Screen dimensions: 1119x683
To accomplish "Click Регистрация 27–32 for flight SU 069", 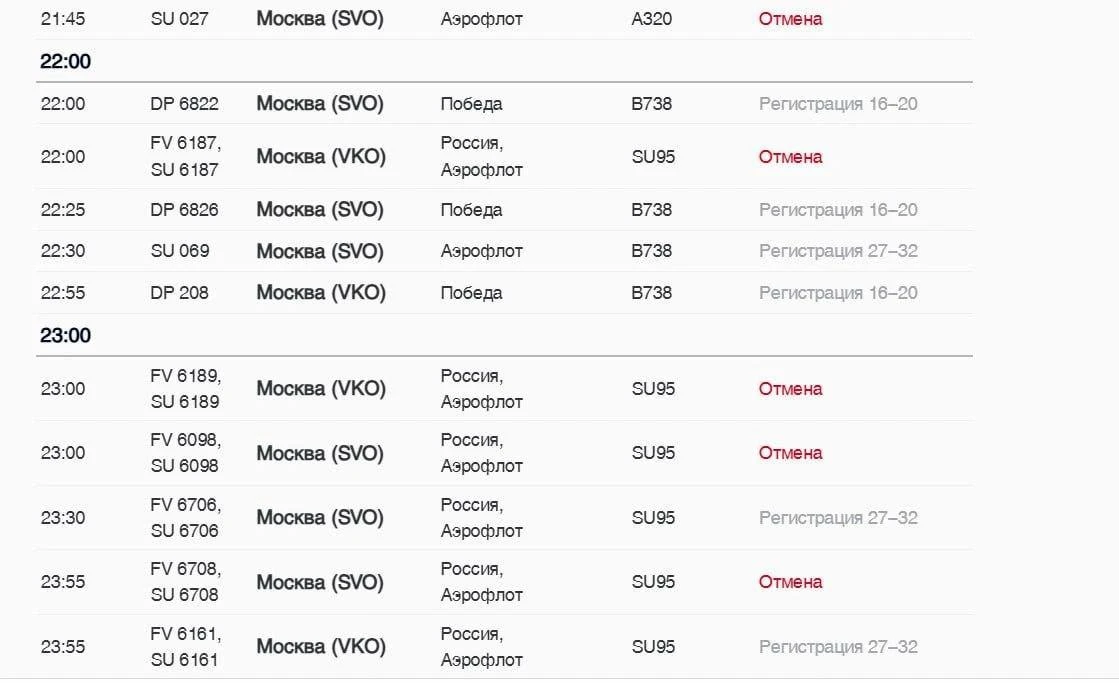I will [x=838, y=251].
